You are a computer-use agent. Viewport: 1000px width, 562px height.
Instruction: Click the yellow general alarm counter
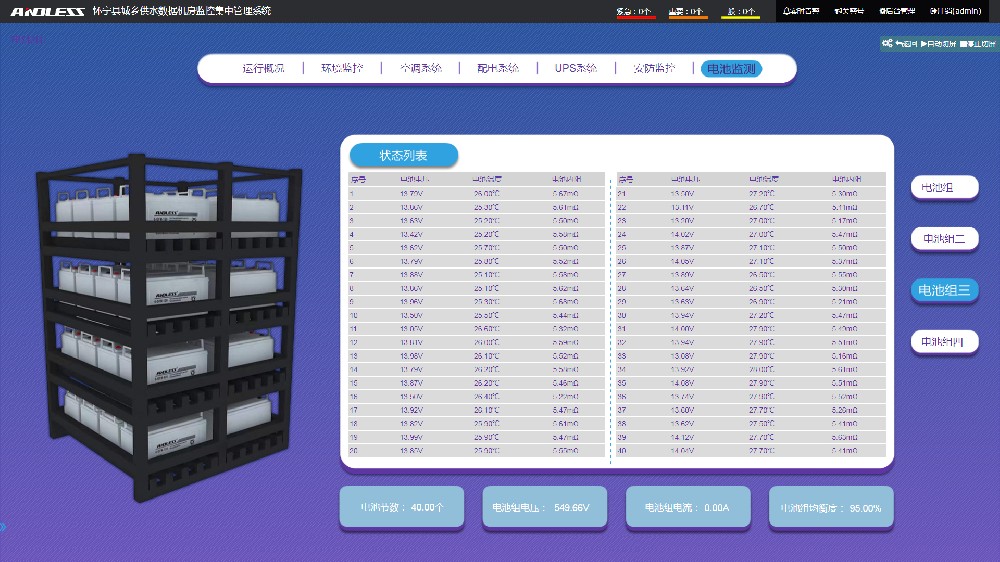741,12
